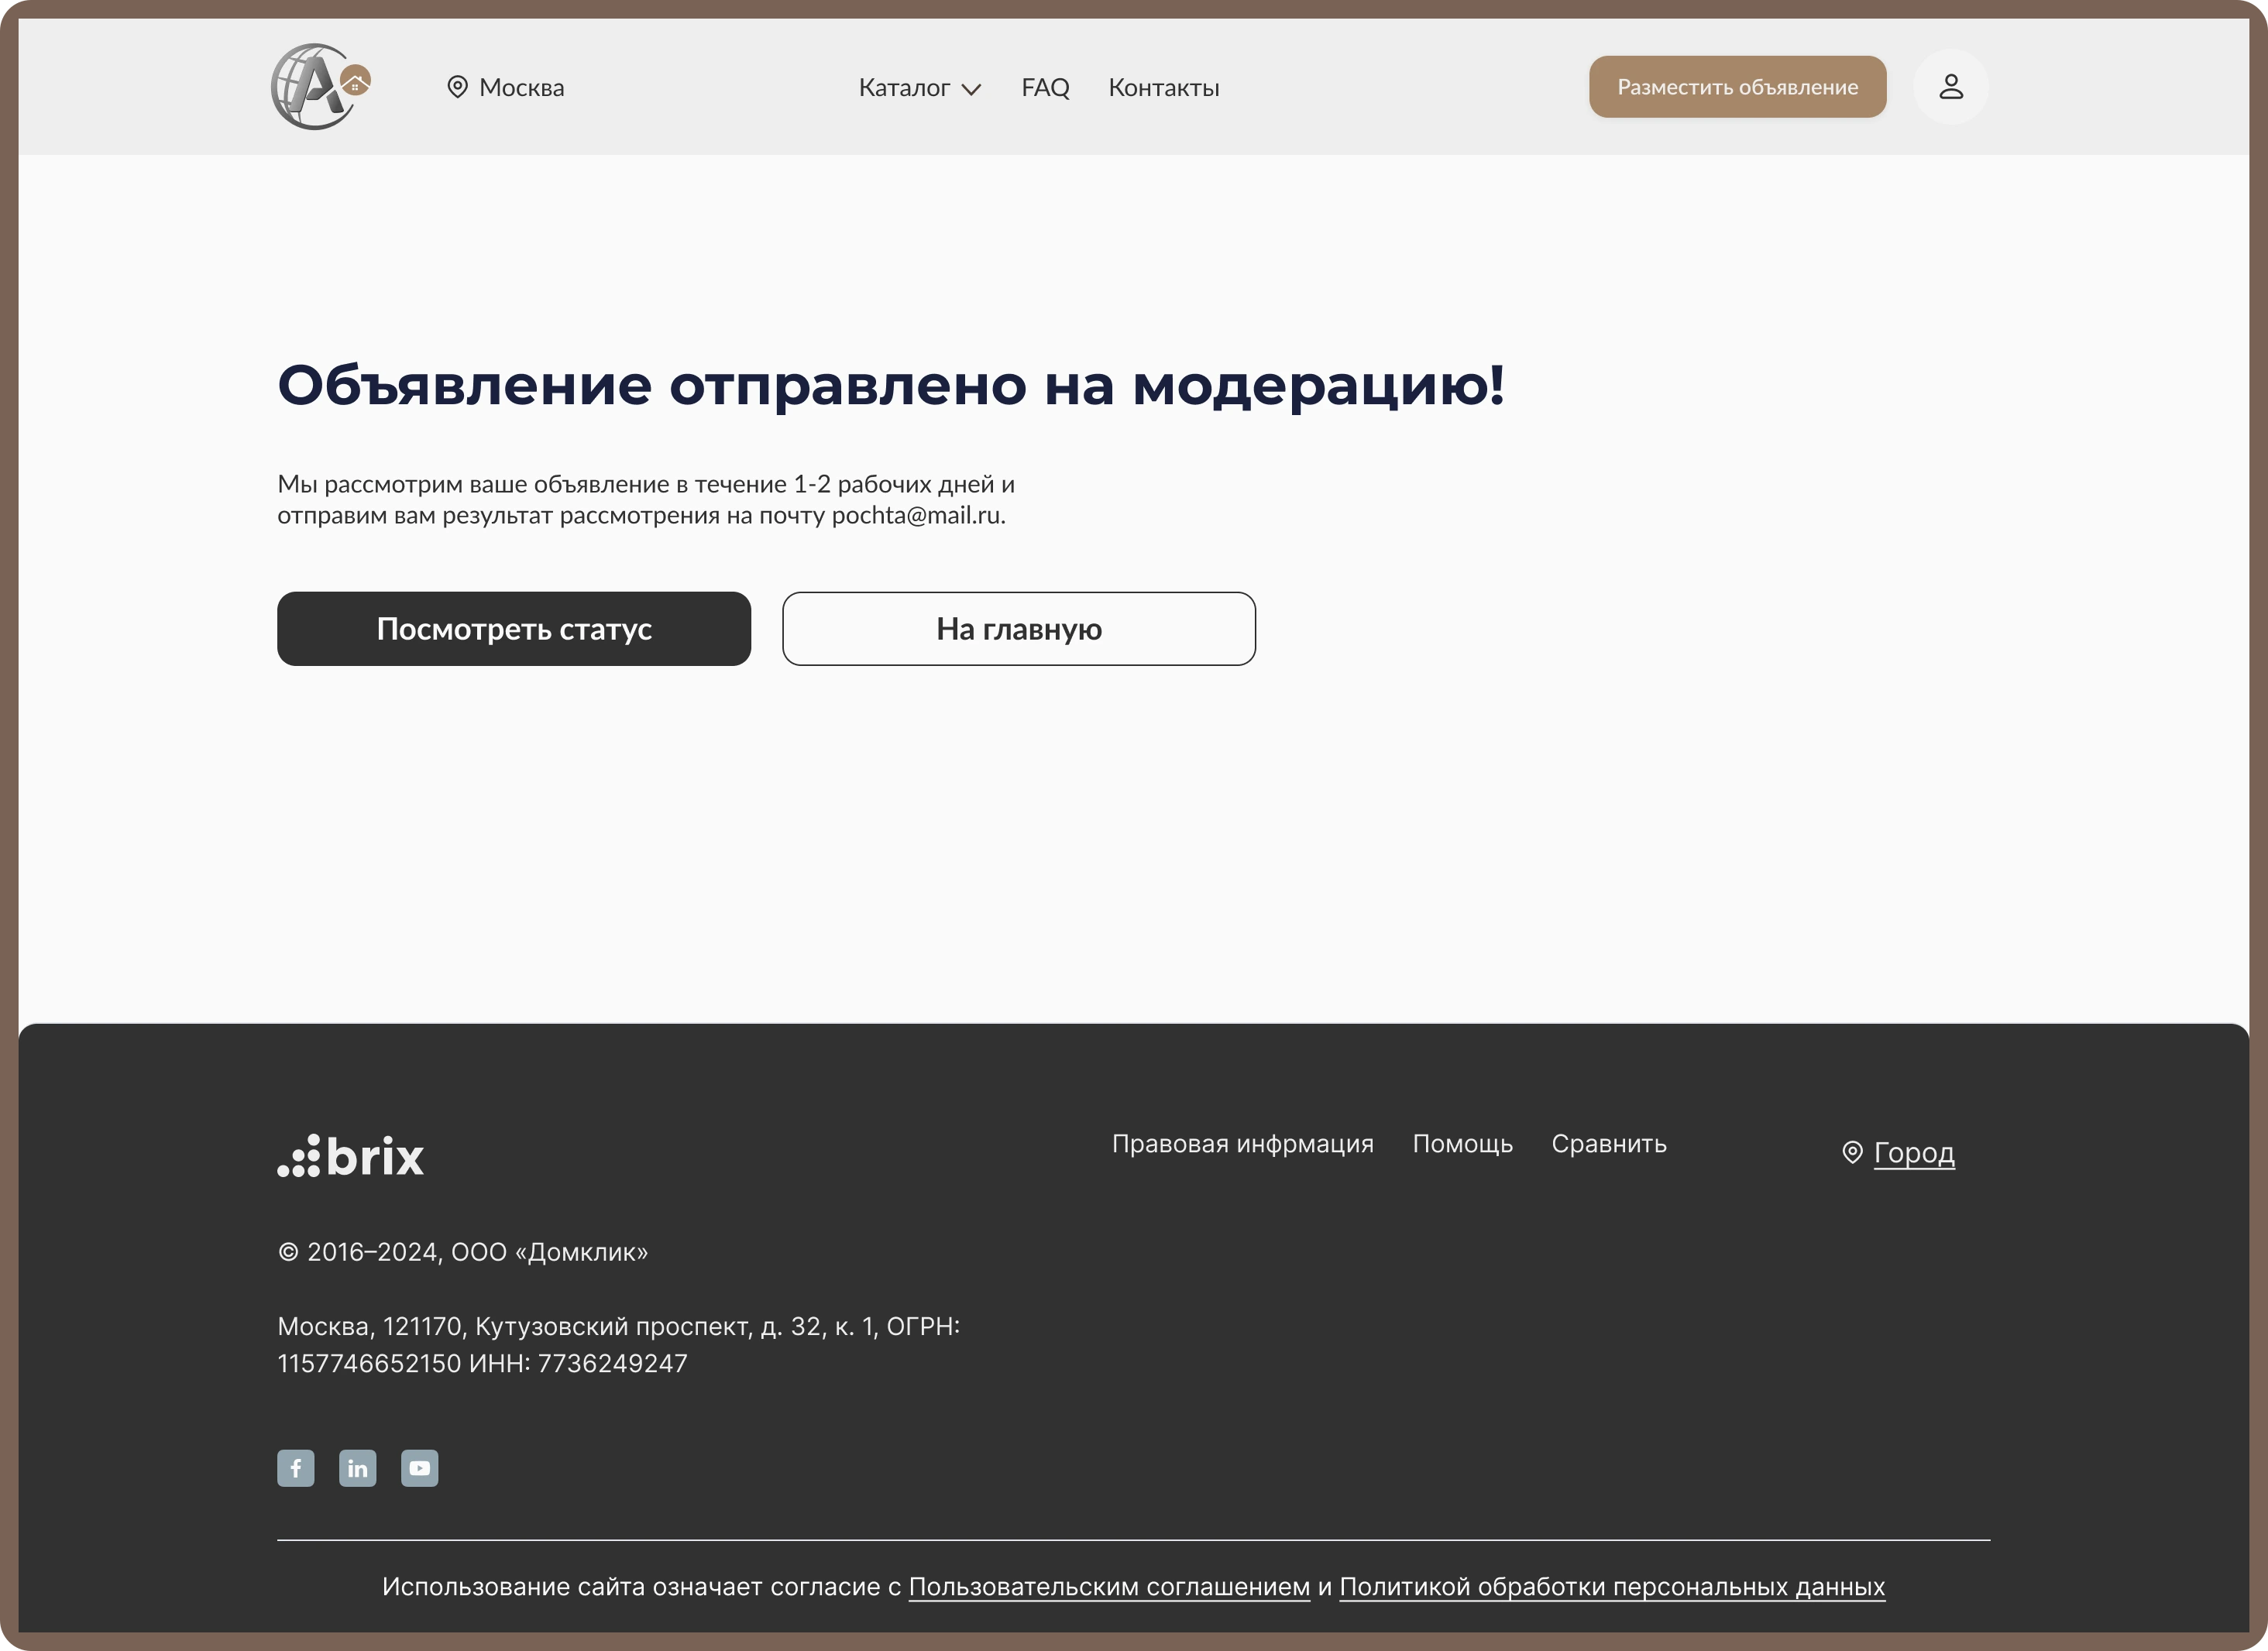
Task: Open the Контакты menu item
Action: click(x=1164, y=88)
